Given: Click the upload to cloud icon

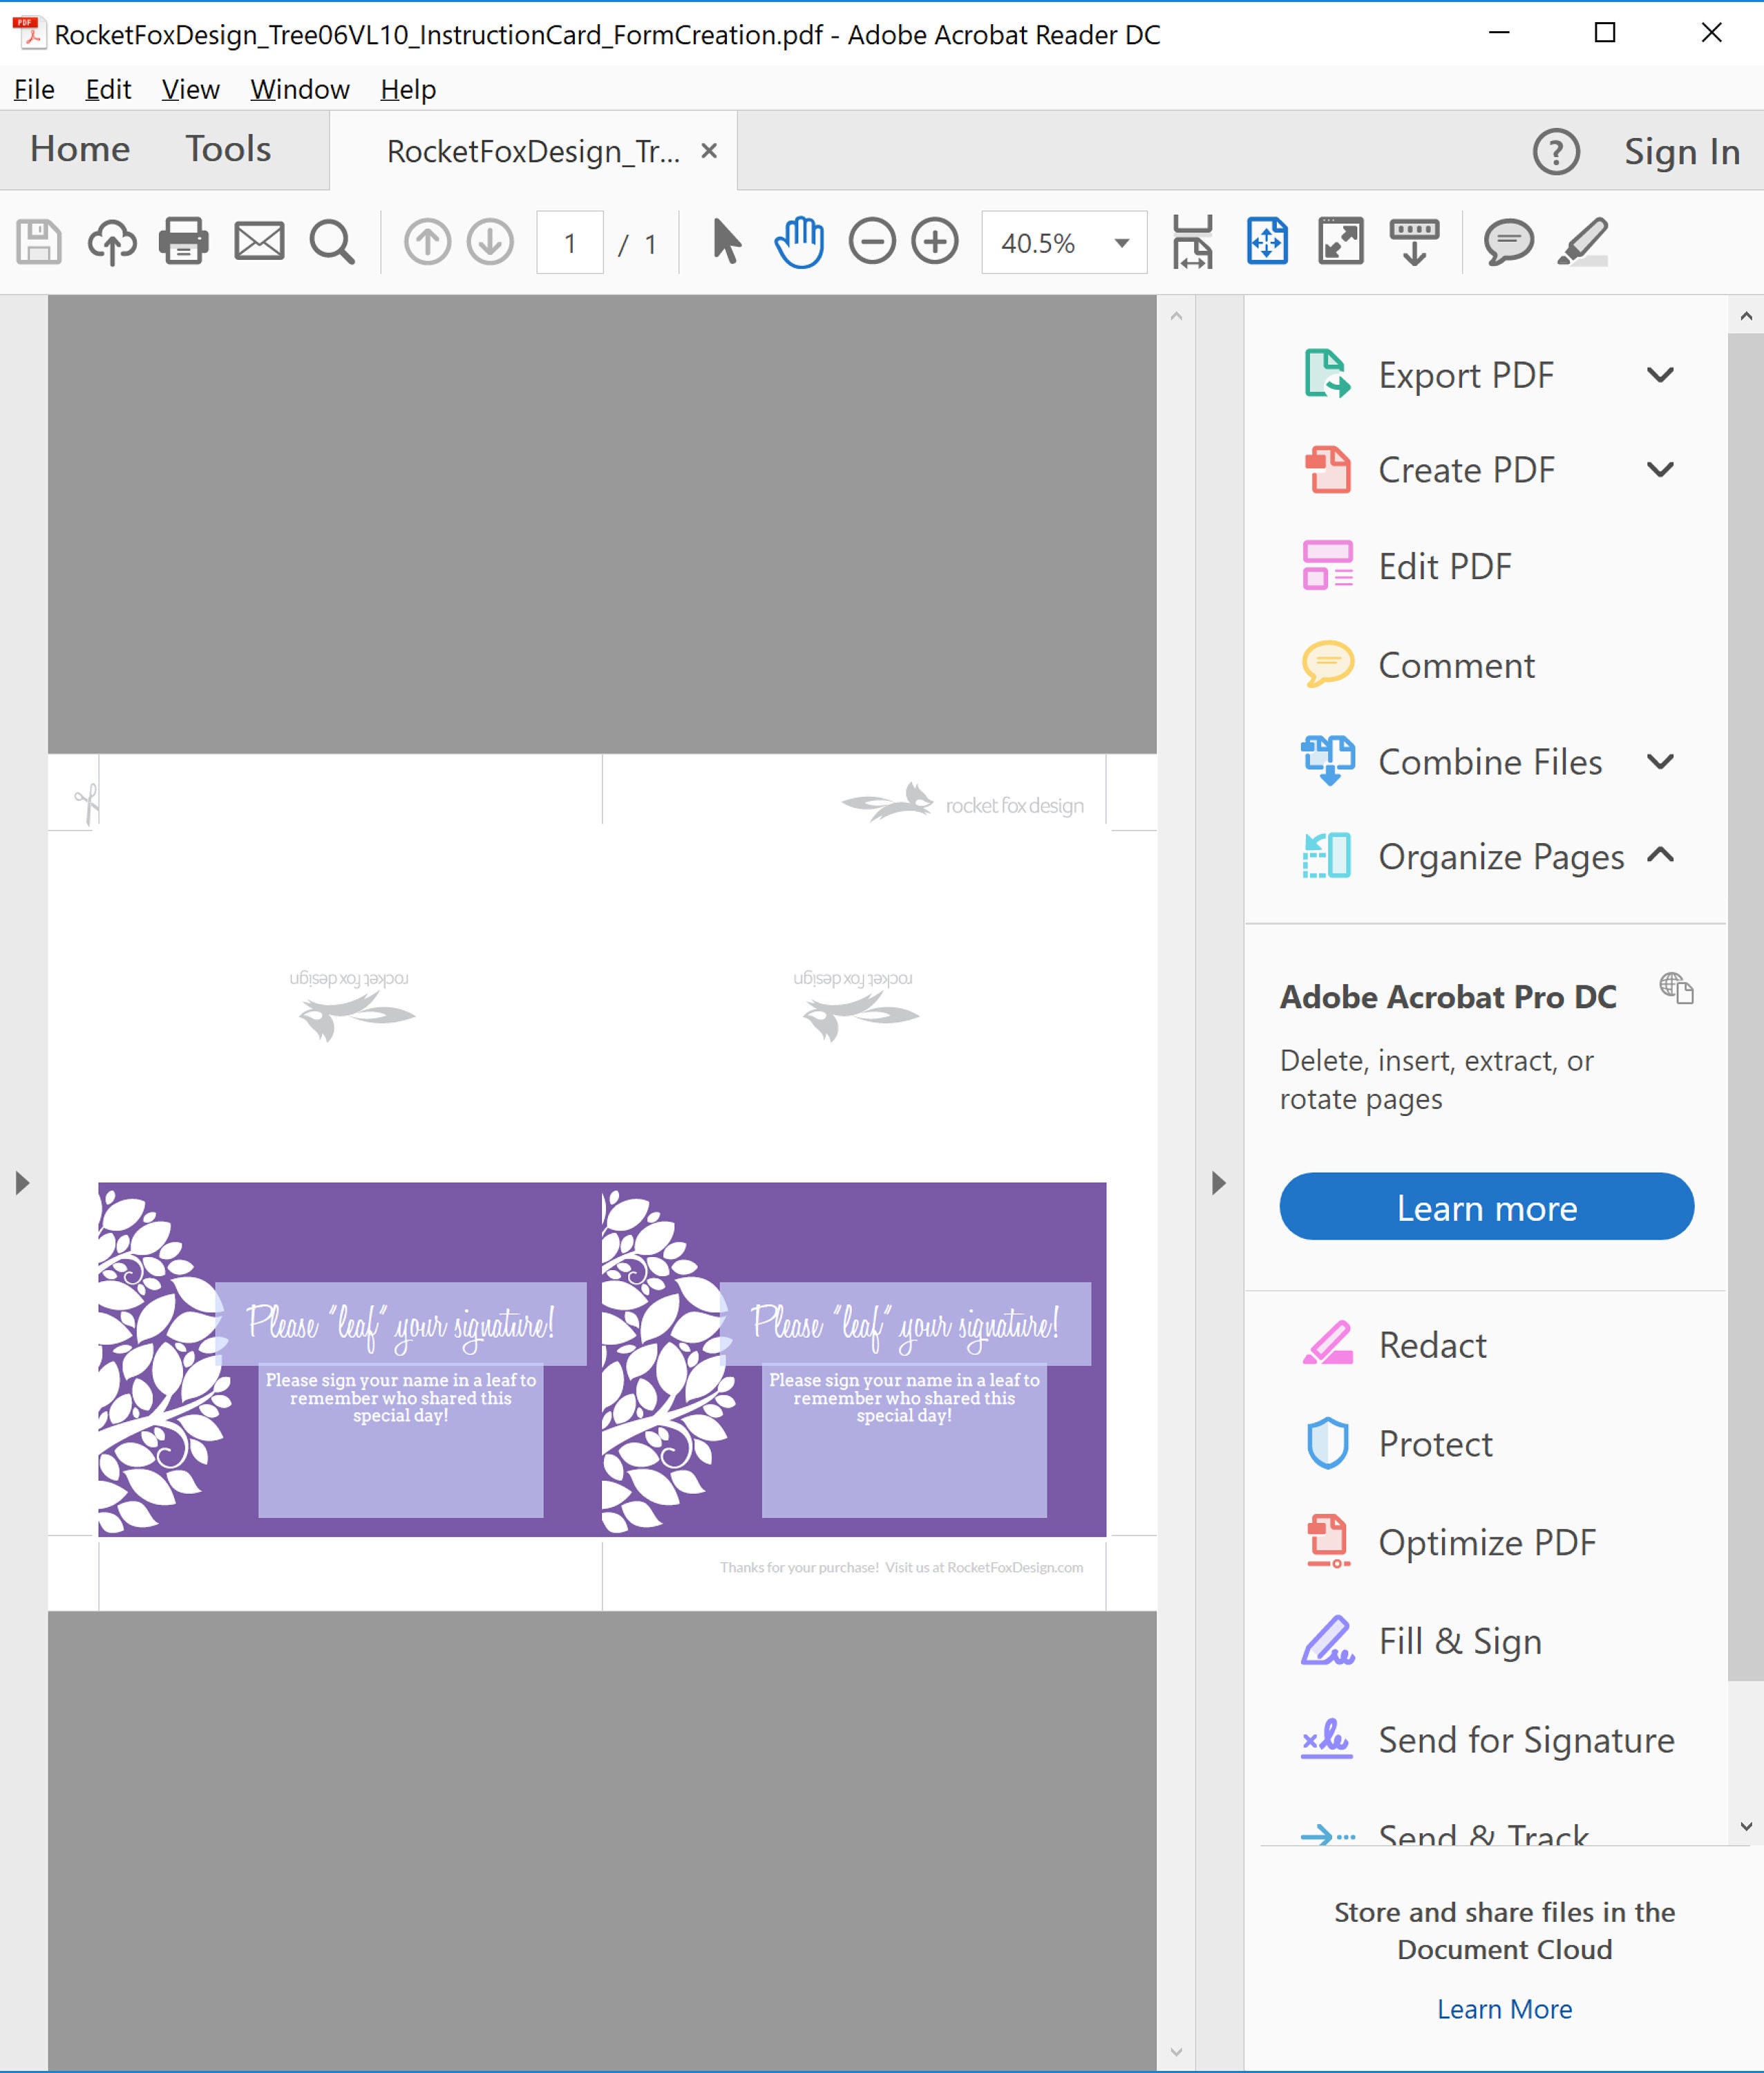Looking at the screenshot, I should pyautogui.click(x=112, y=242).
